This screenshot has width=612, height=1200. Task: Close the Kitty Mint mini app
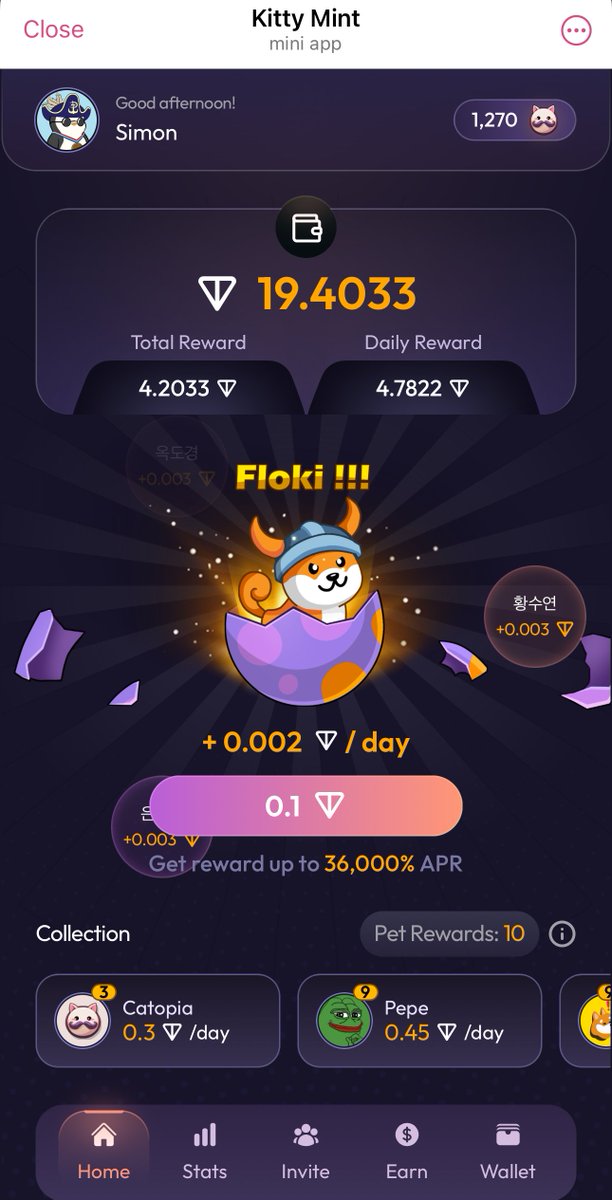(x=53, y=30)
